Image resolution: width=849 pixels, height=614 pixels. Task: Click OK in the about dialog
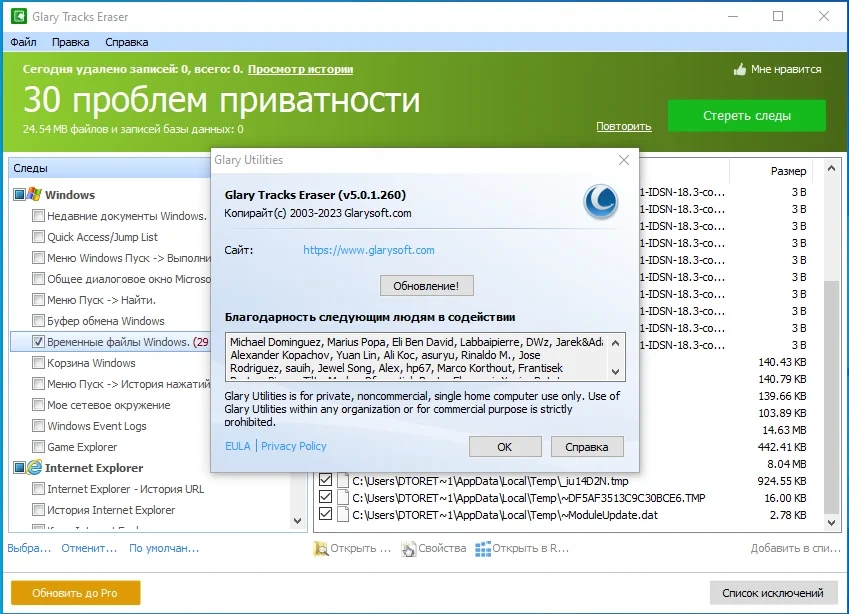tap(505, 447)
